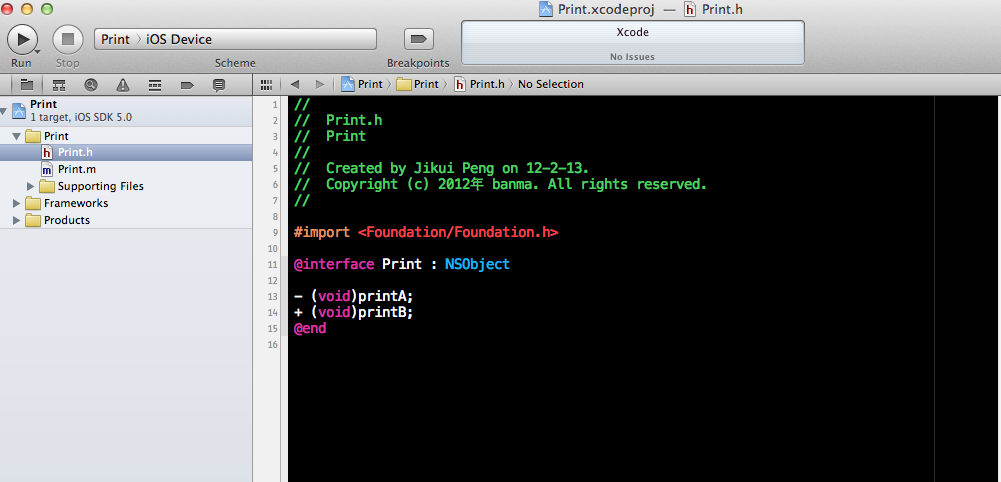Click line number 13 in gutter
Screen dimensions: 1001x482
pyautogui.click(x=273, y=296)
